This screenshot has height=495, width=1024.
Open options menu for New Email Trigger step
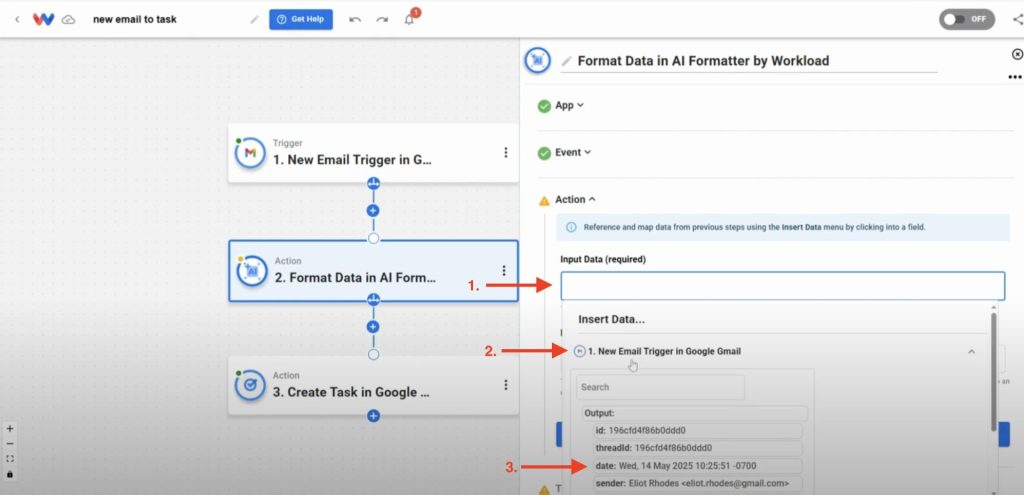pos(505,153)
